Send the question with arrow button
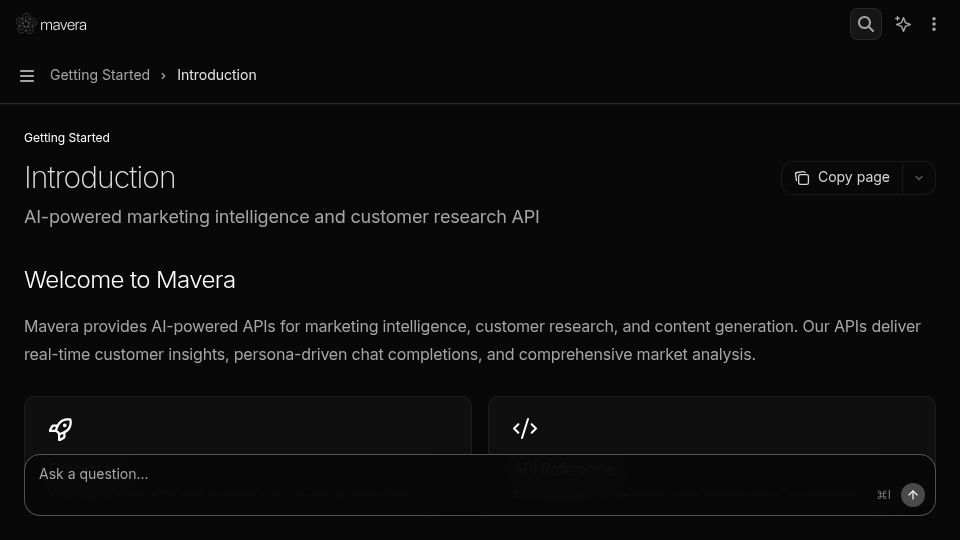This screenshot has width=960, height=540. point(912,495)
